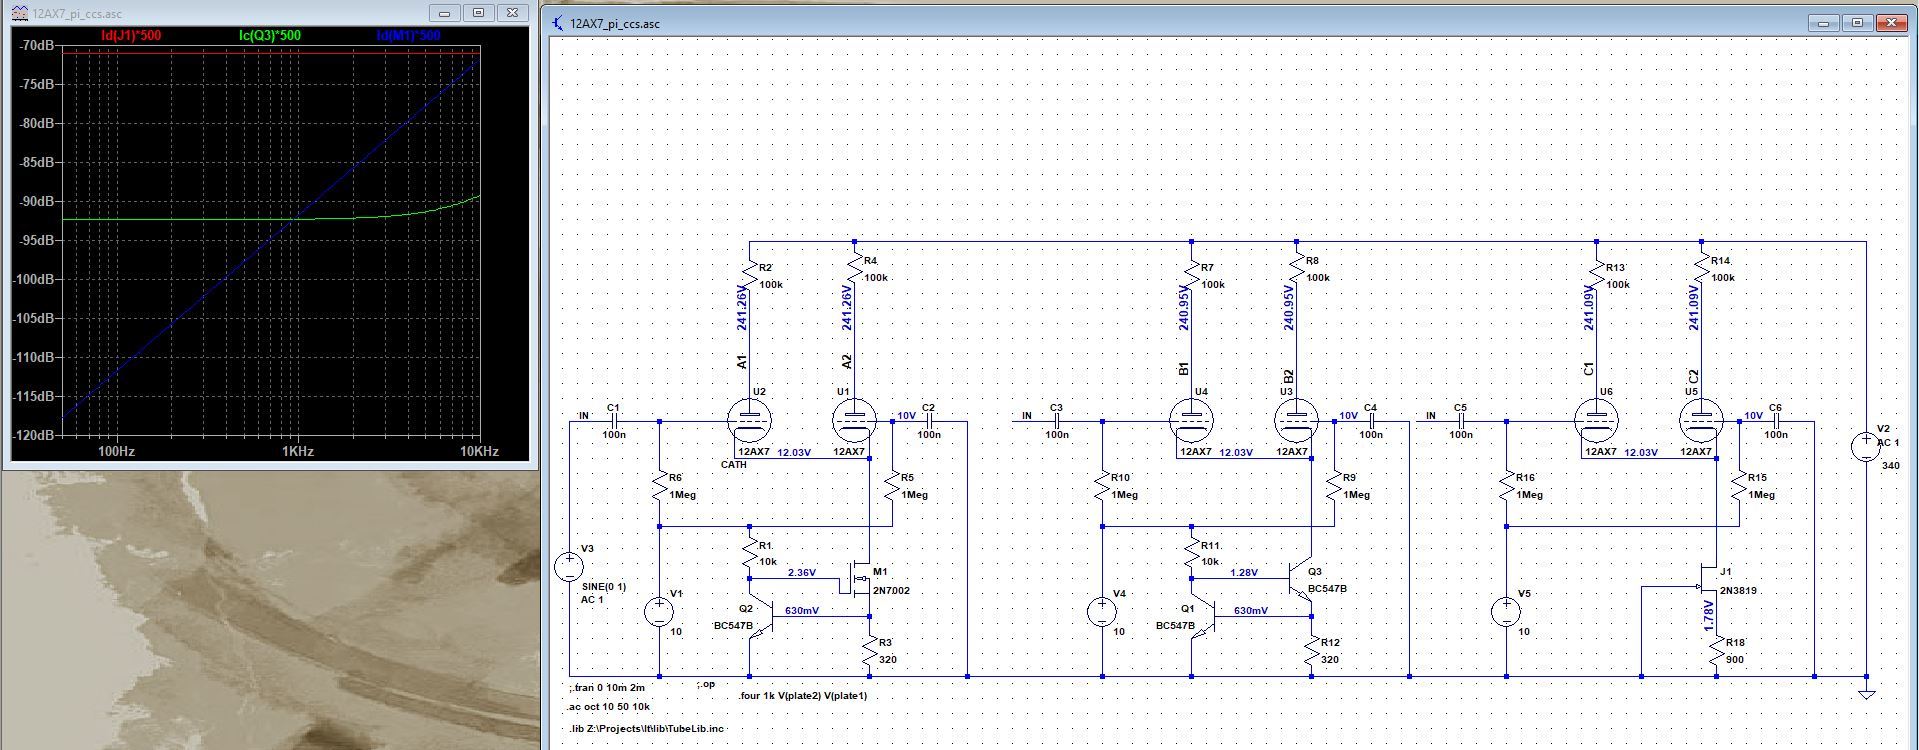Screen dimensions: 1919x750
Task: Select resistor R6 1Meg
Action: click(x=659, y=487)
